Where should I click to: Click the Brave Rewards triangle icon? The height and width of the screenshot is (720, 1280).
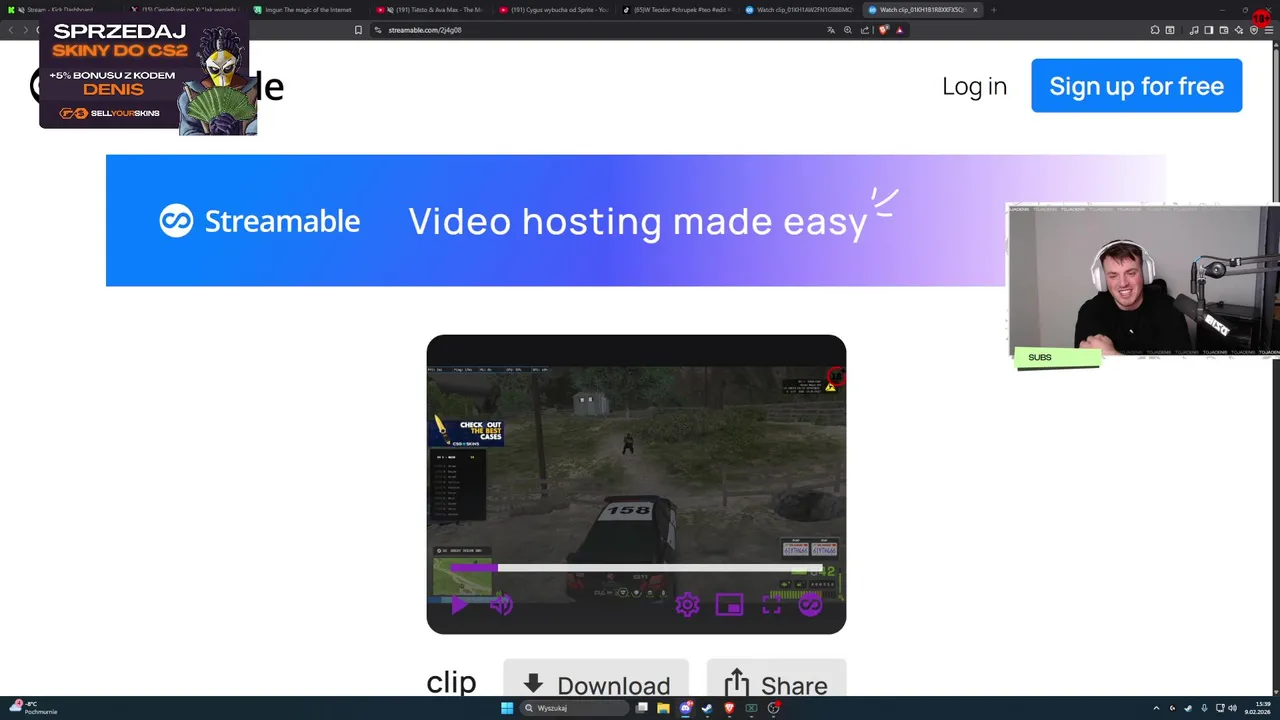(x=900, y=30)
